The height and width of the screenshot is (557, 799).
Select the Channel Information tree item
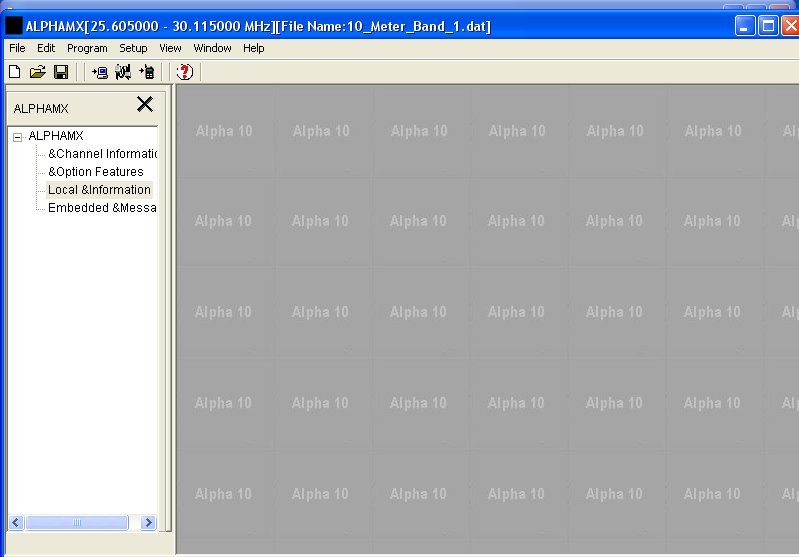click(x=102, y=154)
